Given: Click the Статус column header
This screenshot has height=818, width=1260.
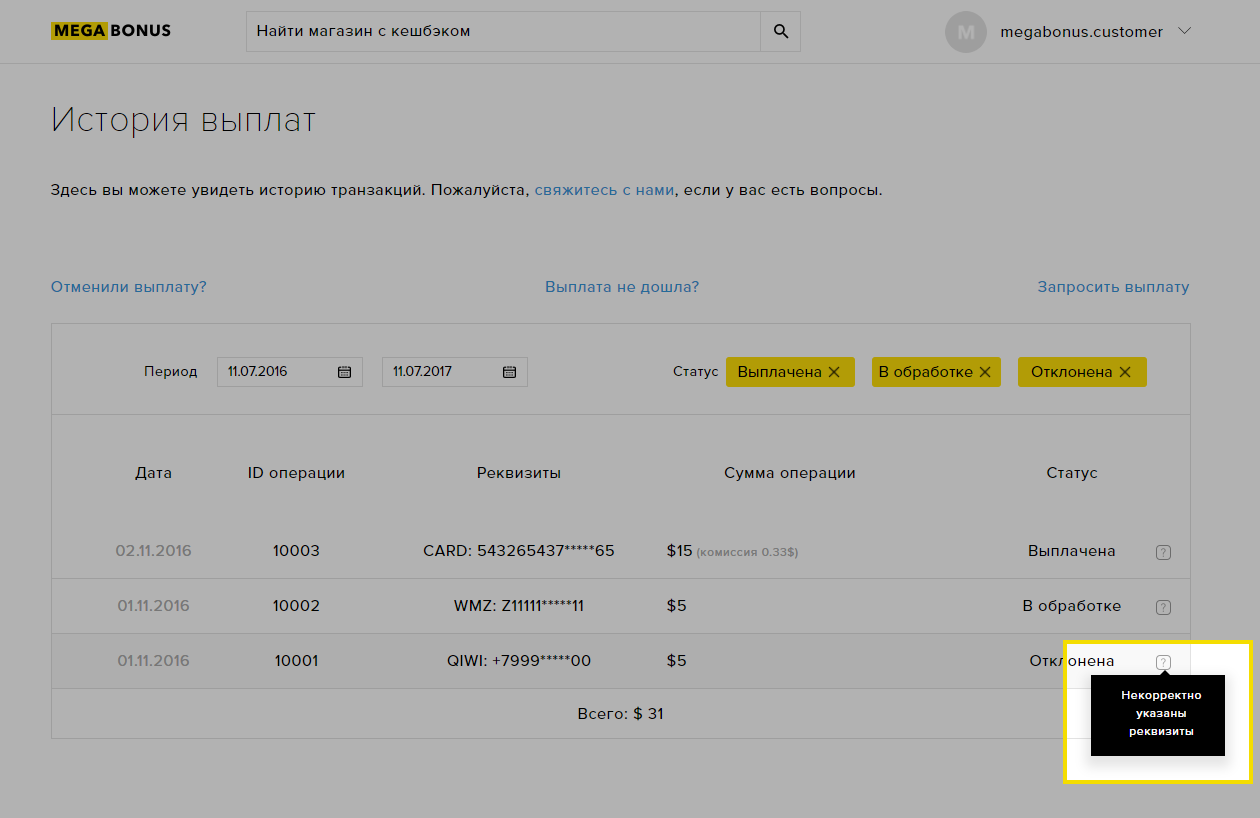Looking at the screenshot, I should (1072, 473).
